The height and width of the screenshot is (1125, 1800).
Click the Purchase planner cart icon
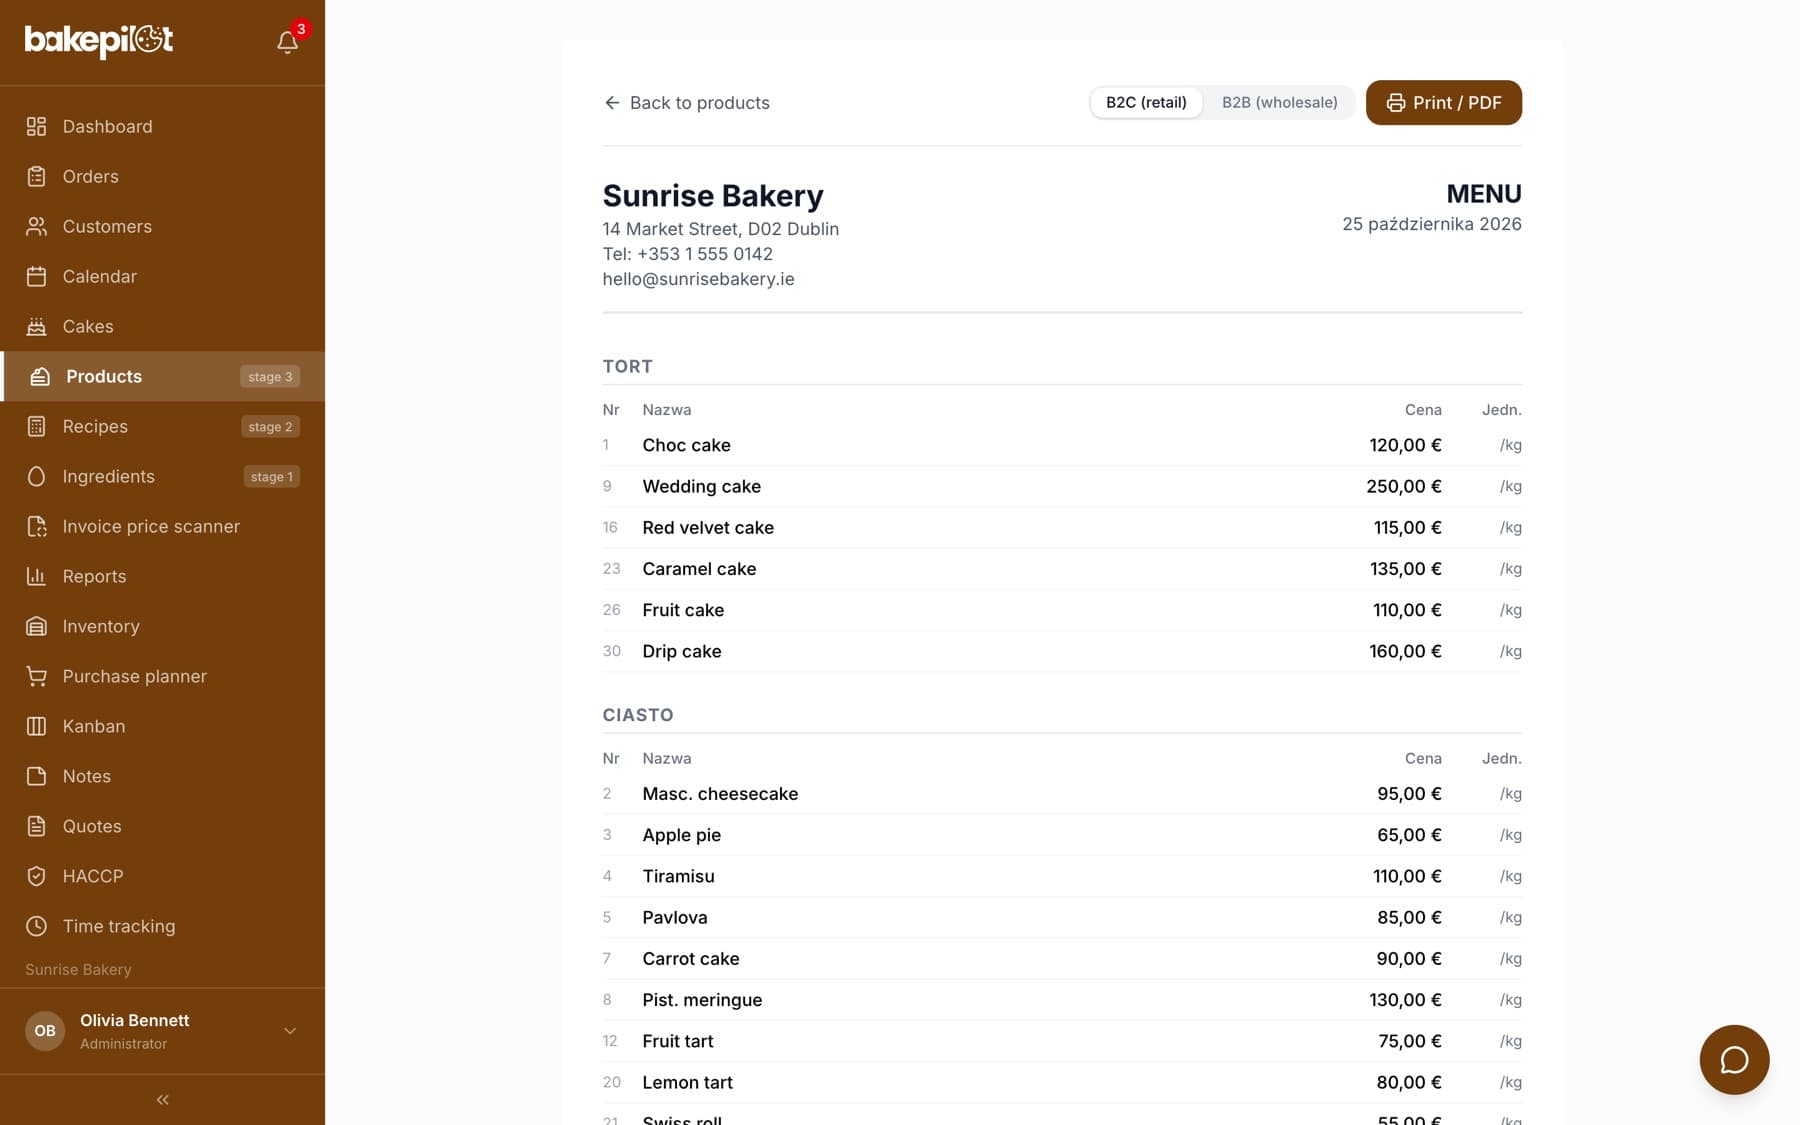[37, 676]
